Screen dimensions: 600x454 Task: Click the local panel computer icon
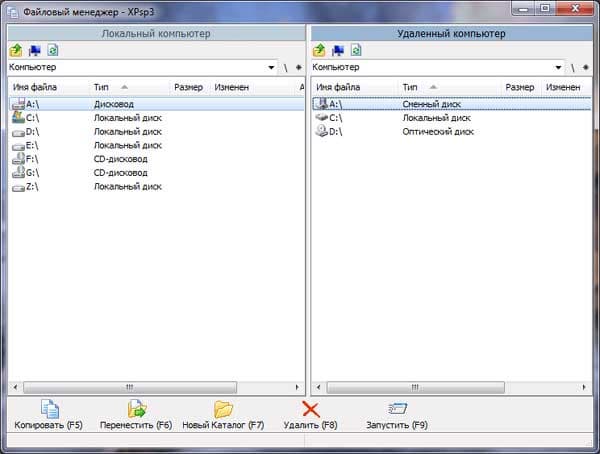34,50
